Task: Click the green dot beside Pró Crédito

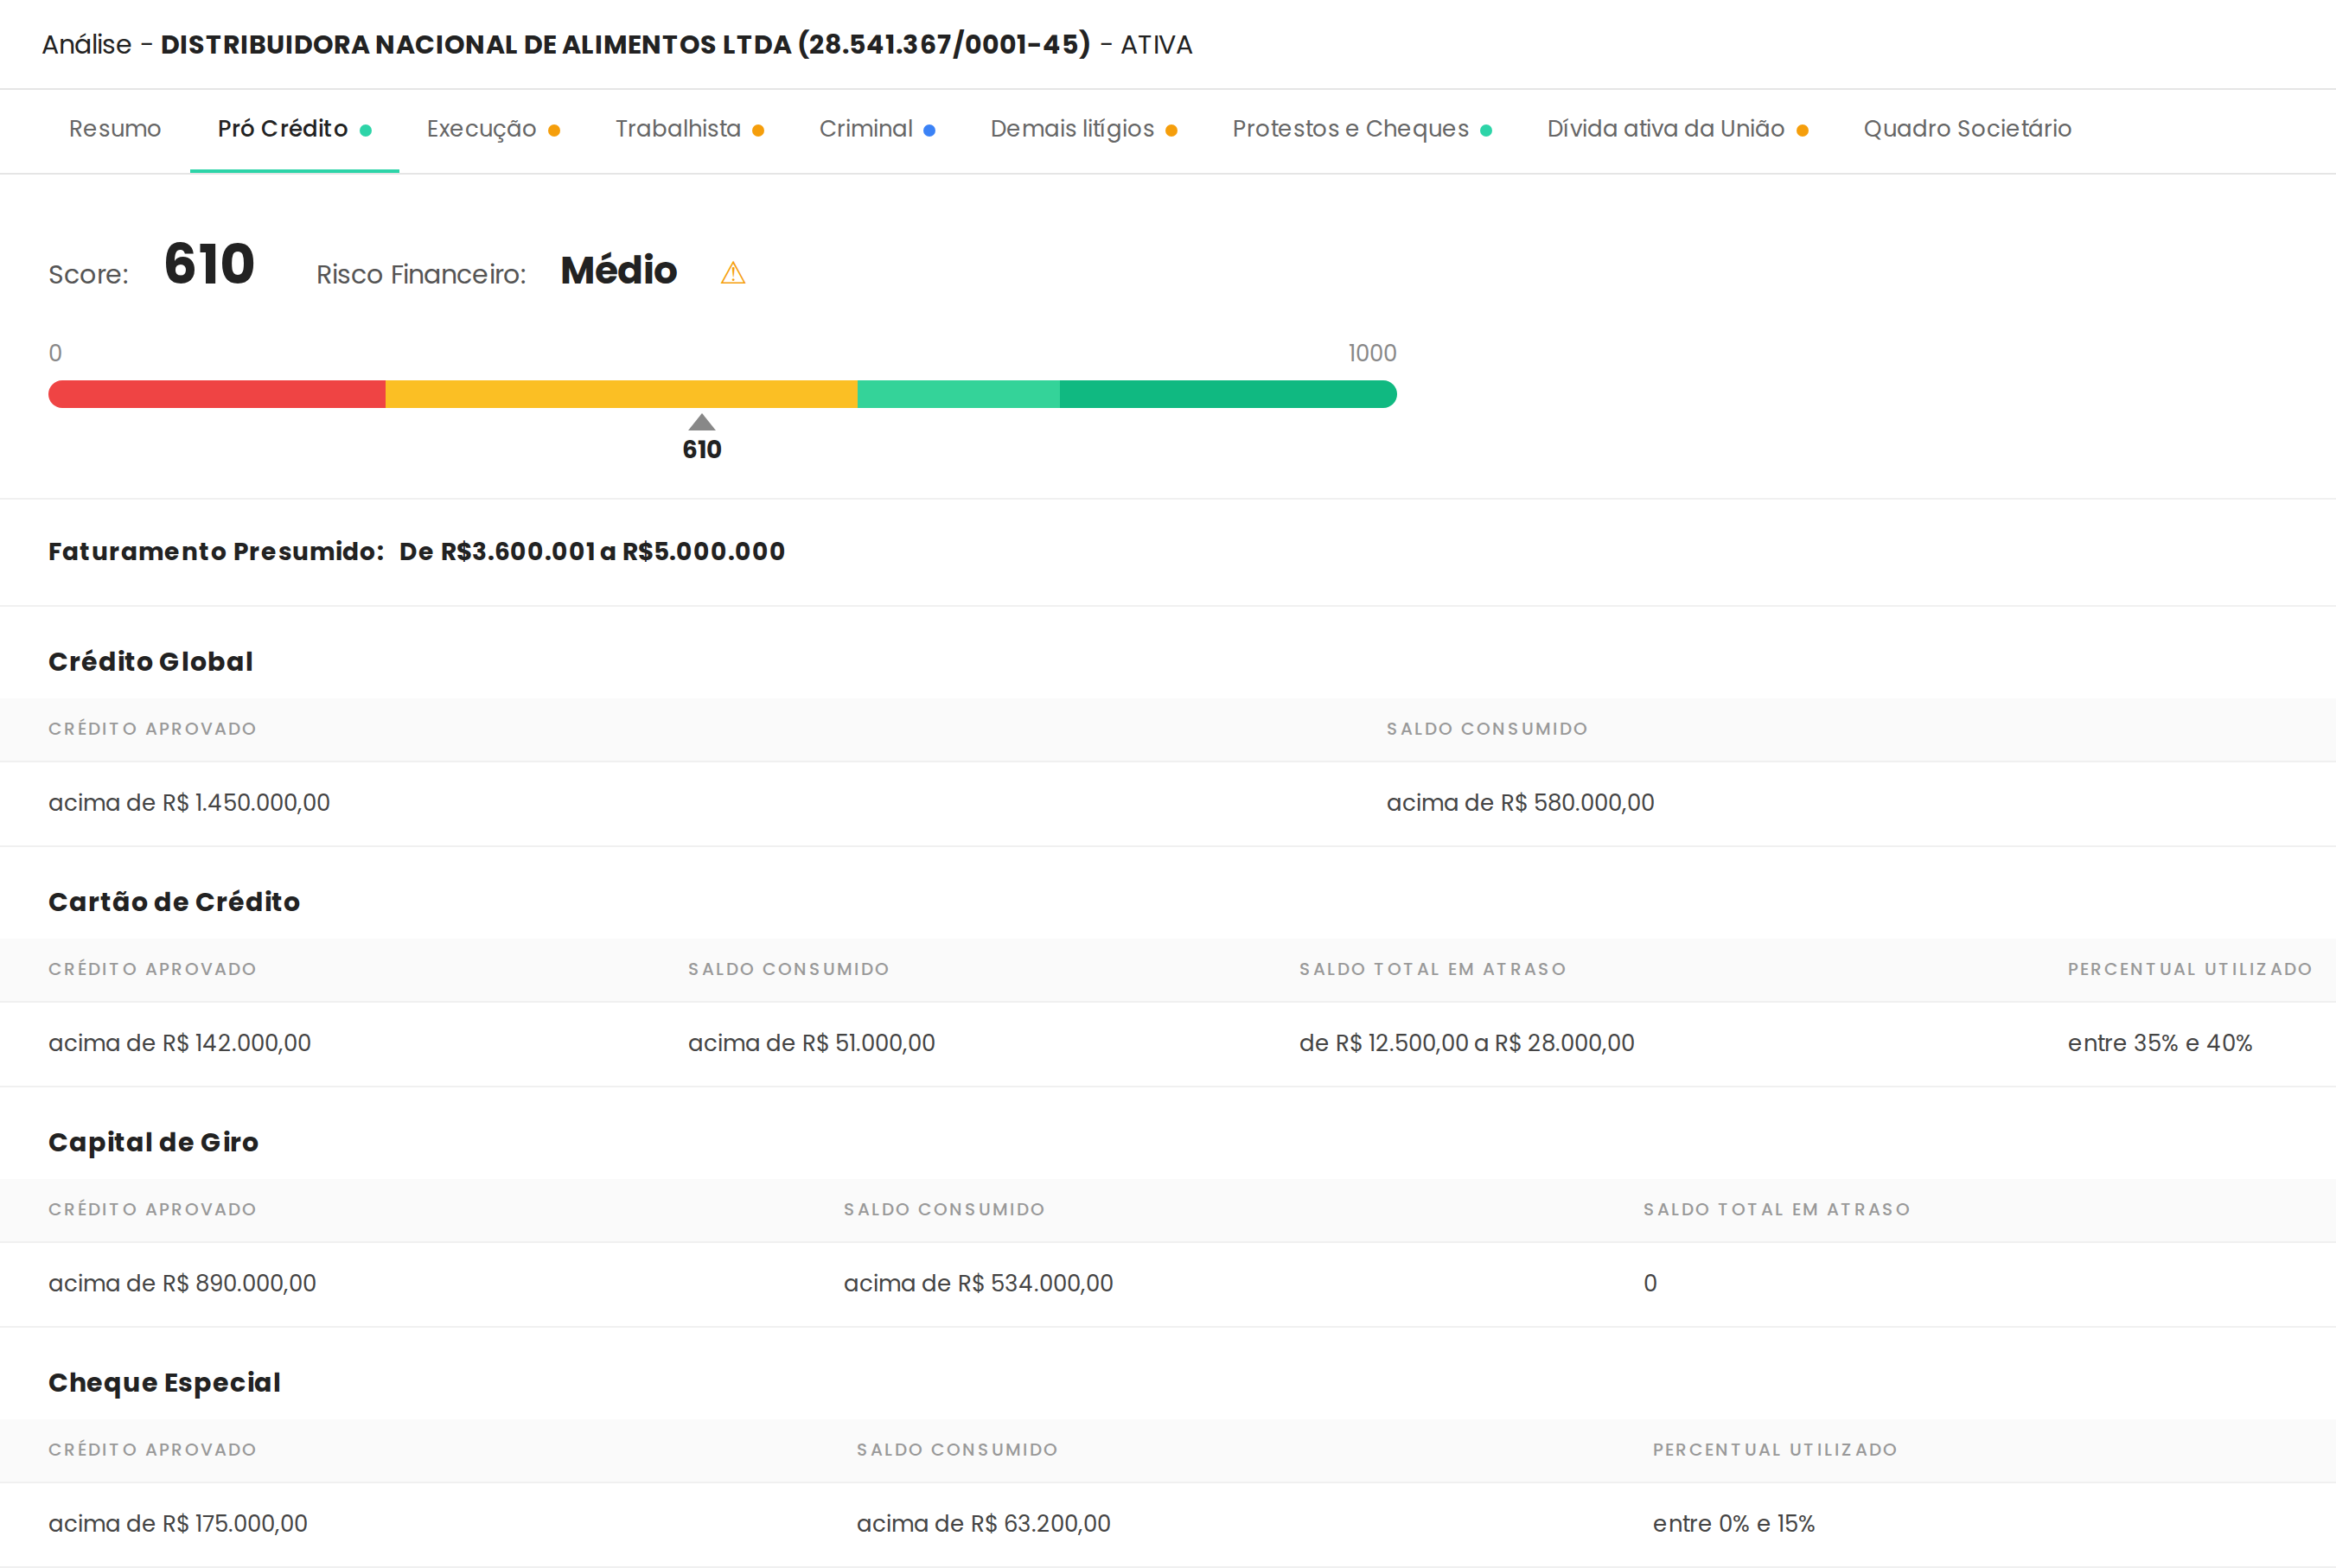Action: 366,131
